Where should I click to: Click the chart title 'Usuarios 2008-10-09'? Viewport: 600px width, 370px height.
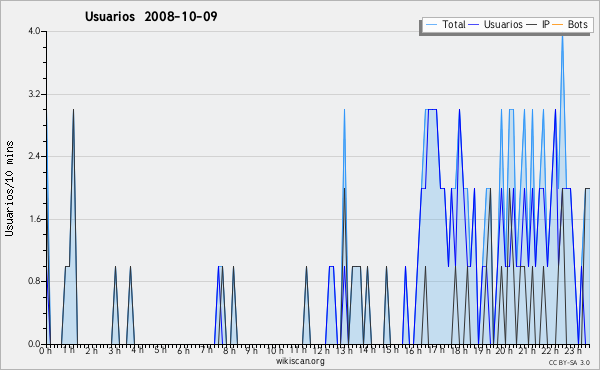click(151, 16)
